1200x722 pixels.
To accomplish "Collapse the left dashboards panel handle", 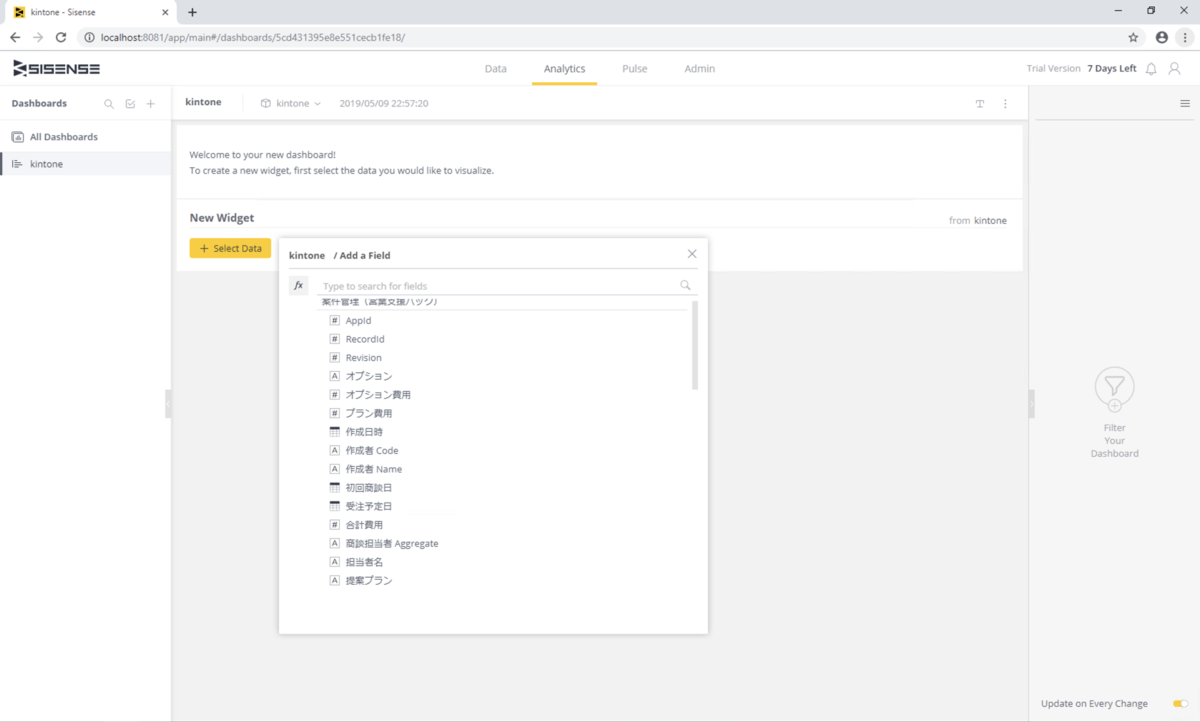I will (x=168, y=404).
